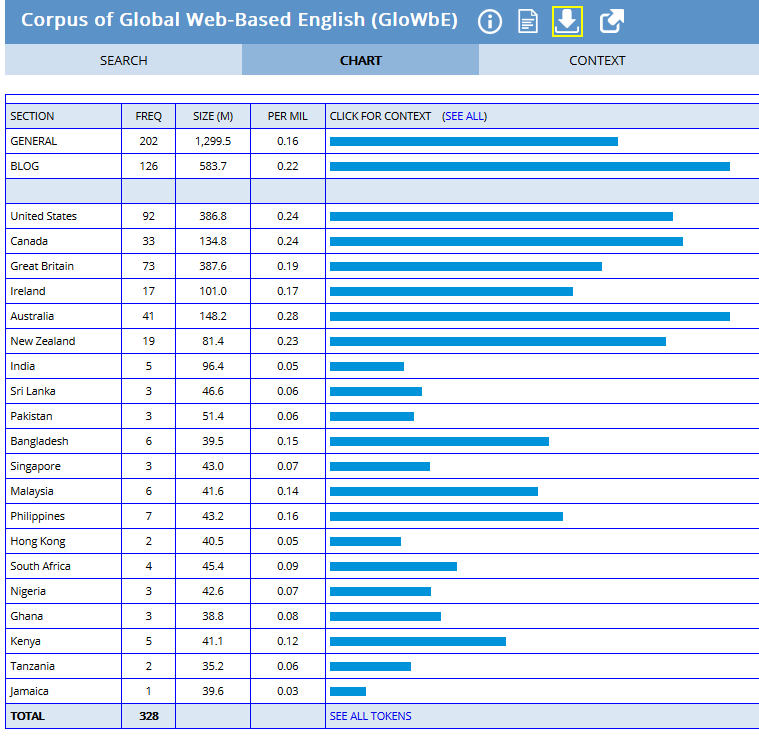759x739 pixels.
Task: Click the Kenya frequency bar
Action: click(x=417, y=641)
